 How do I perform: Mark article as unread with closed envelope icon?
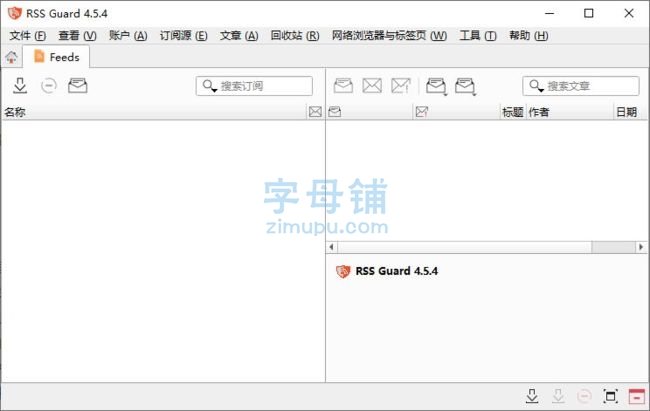pos(372,86)
